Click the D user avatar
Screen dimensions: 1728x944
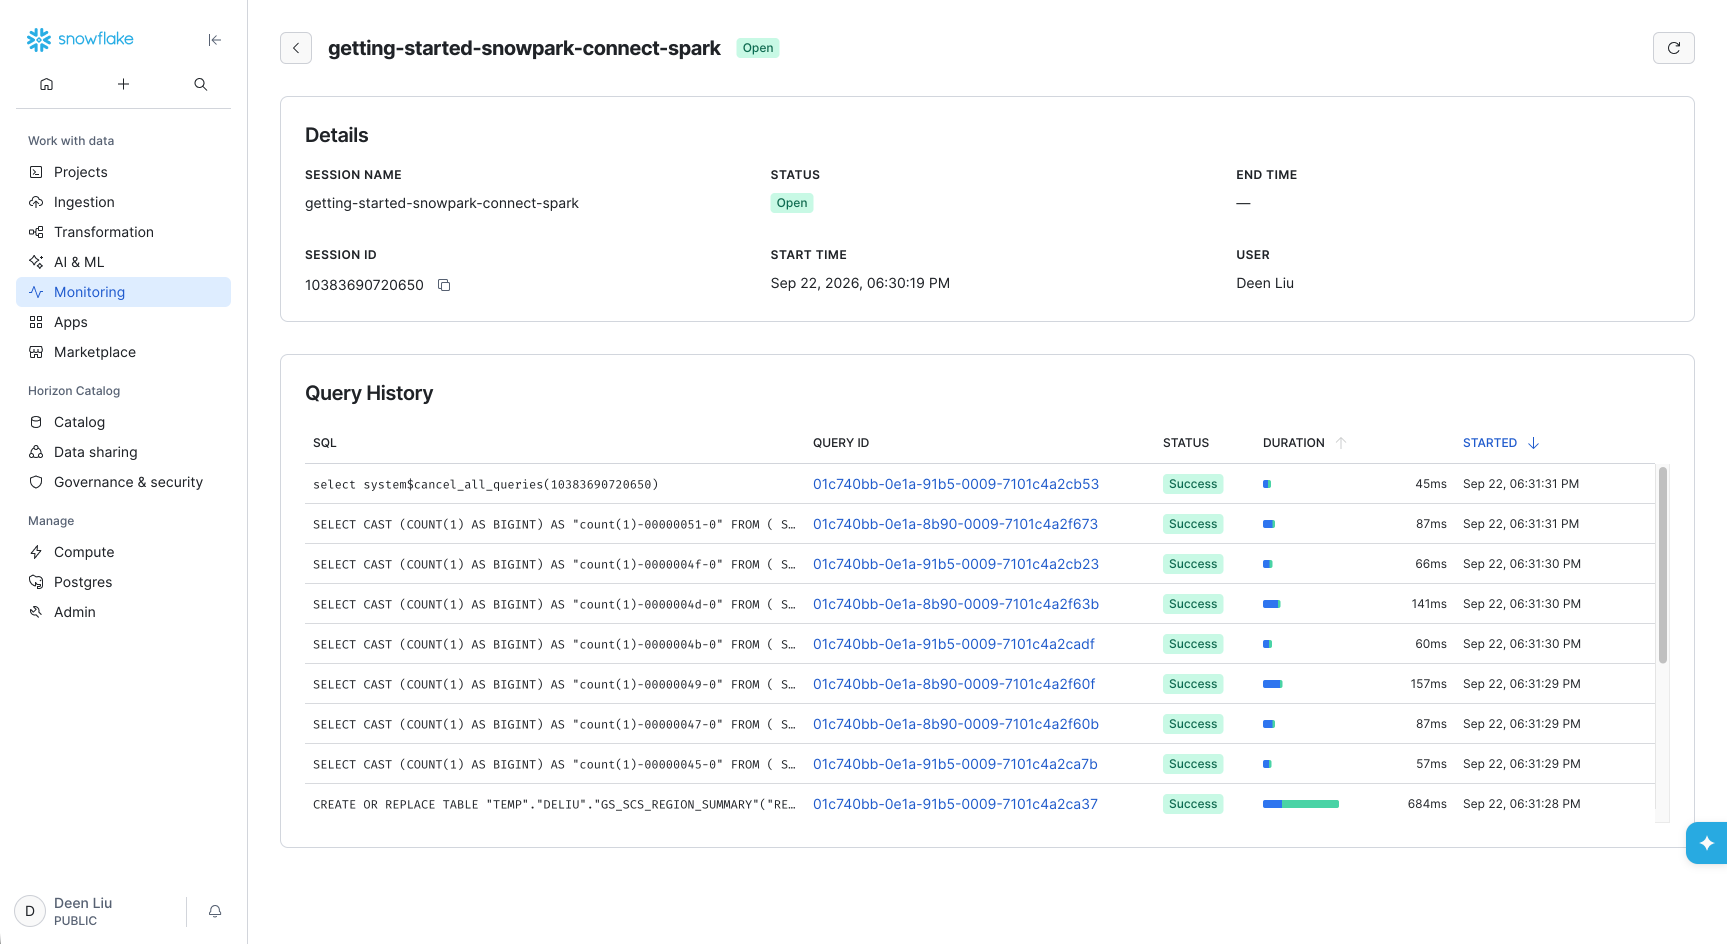[30, 911]
